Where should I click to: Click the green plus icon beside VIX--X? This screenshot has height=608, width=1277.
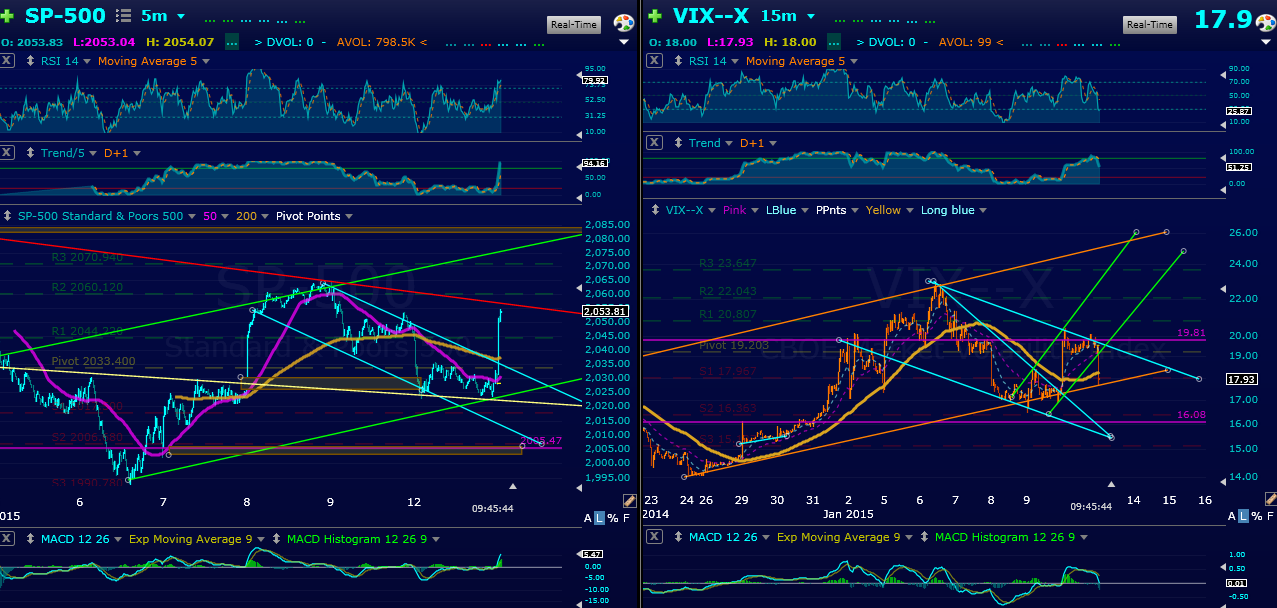[x=655, y=16]
